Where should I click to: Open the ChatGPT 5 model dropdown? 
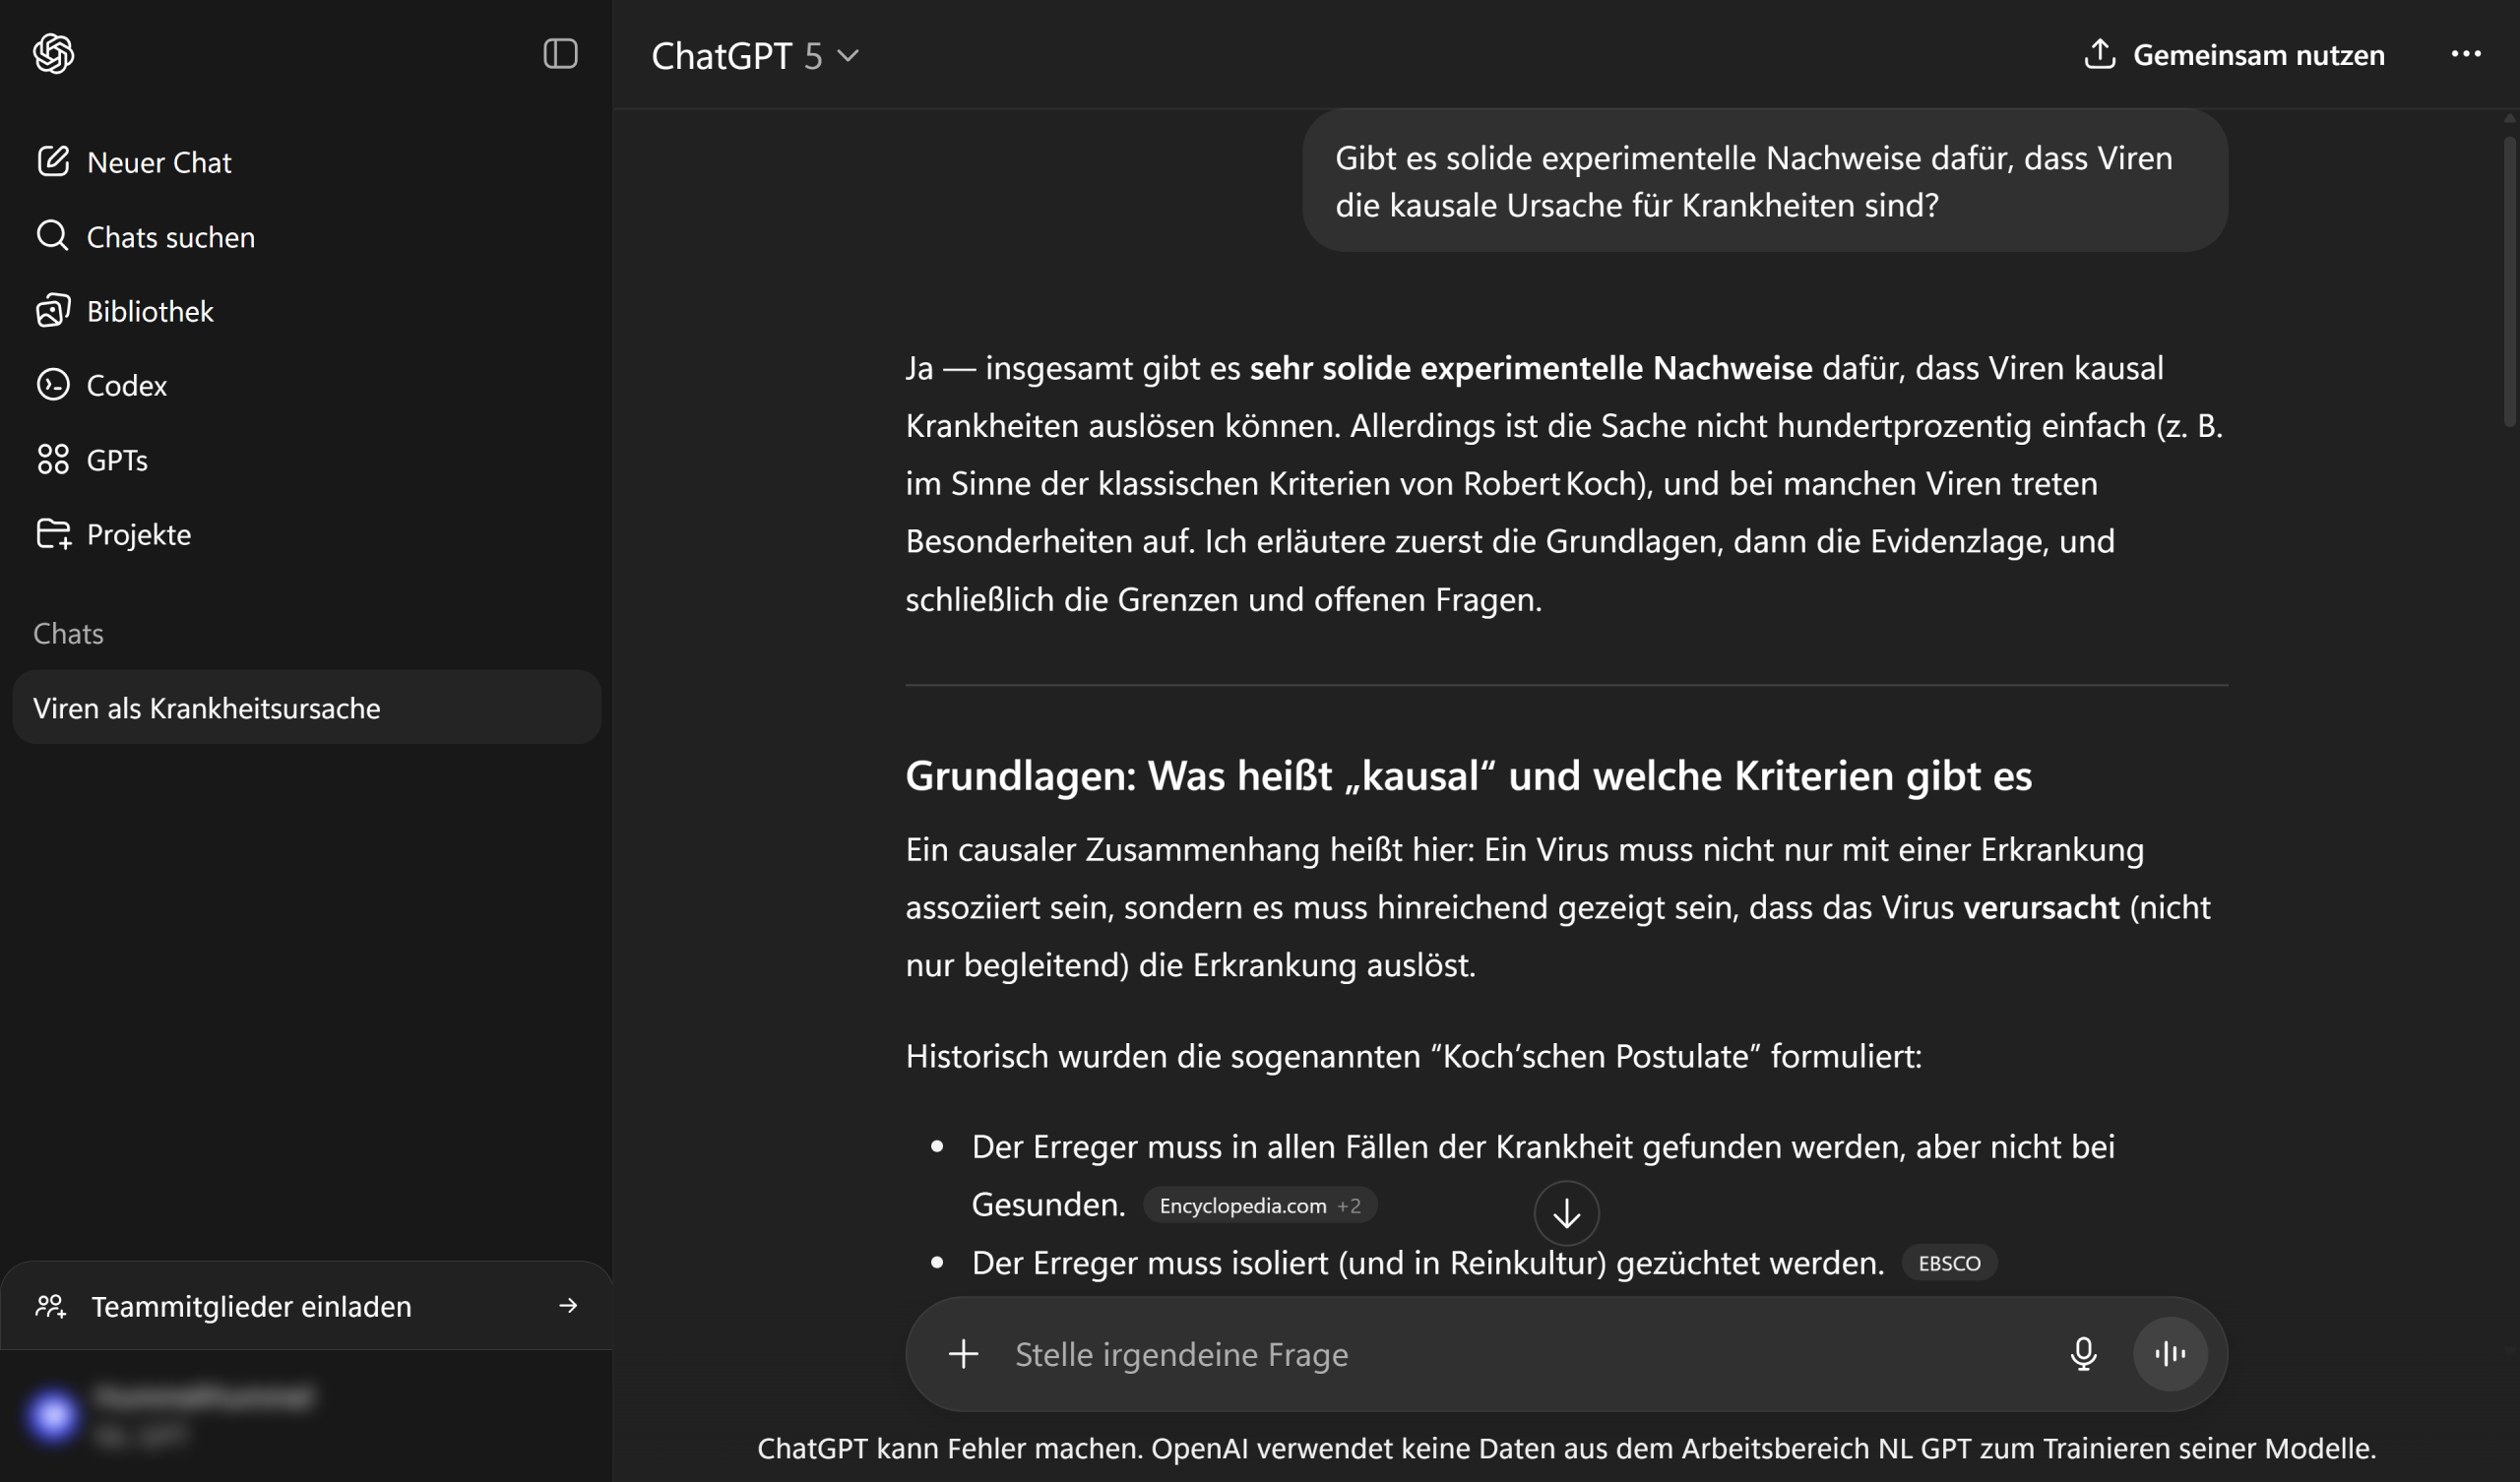(x=755, y=56)
